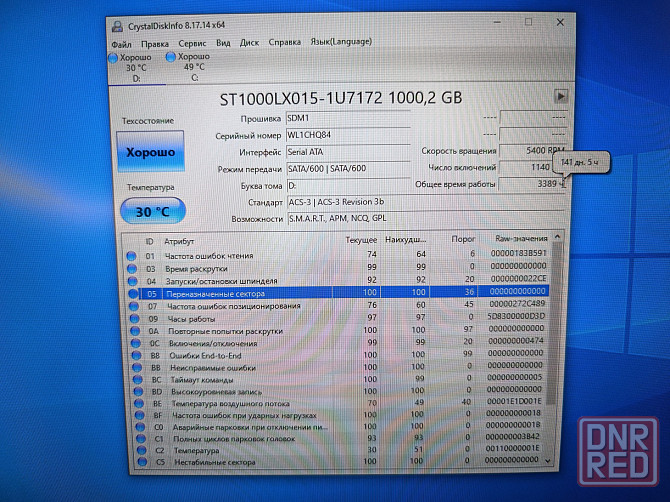
Task: Click the 30 °C temperature button
Action: [150, 211]
